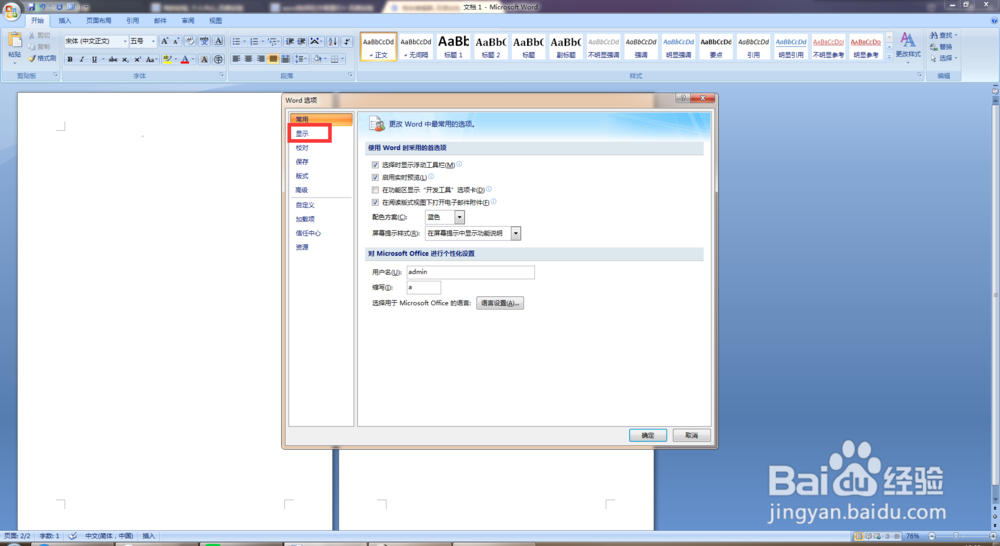Image resolution: width=1000 pixels, height=546 pixels.
Task: Open the Select (选择) dropdown in 编辑
Action: point(944,58)
